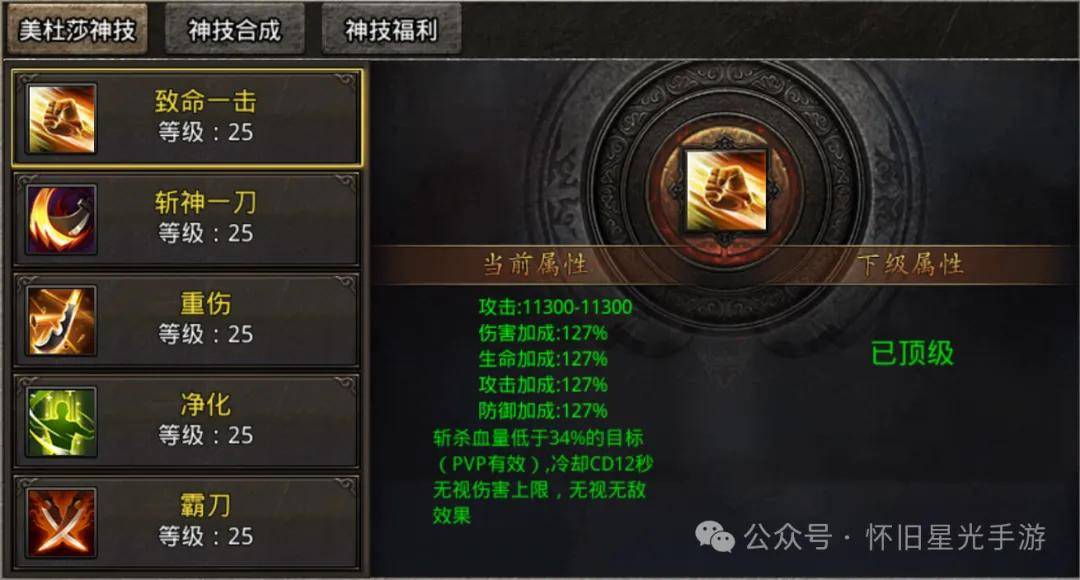This screenshot has height=580, width=1080.
Task: Pick the 霸刀 skill entry
Action: pyautogui.click(x=187, y=523)
